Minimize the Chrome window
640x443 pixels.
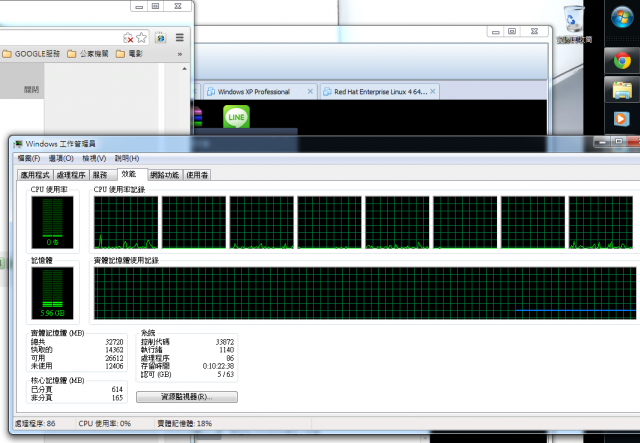(139, 7)
